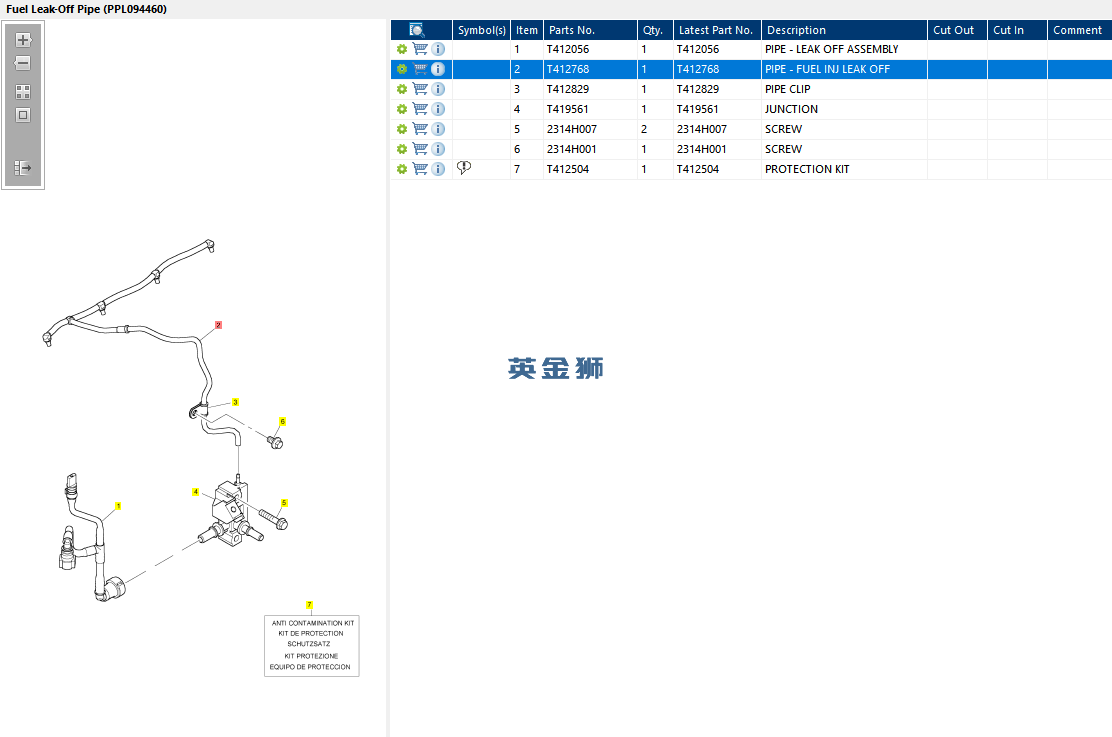Image resolution: width=1112 pixels, height=737 pixels.
Task: Click the four-squares grid view icon
Action: pyautogui.click(x=23, y=92)
